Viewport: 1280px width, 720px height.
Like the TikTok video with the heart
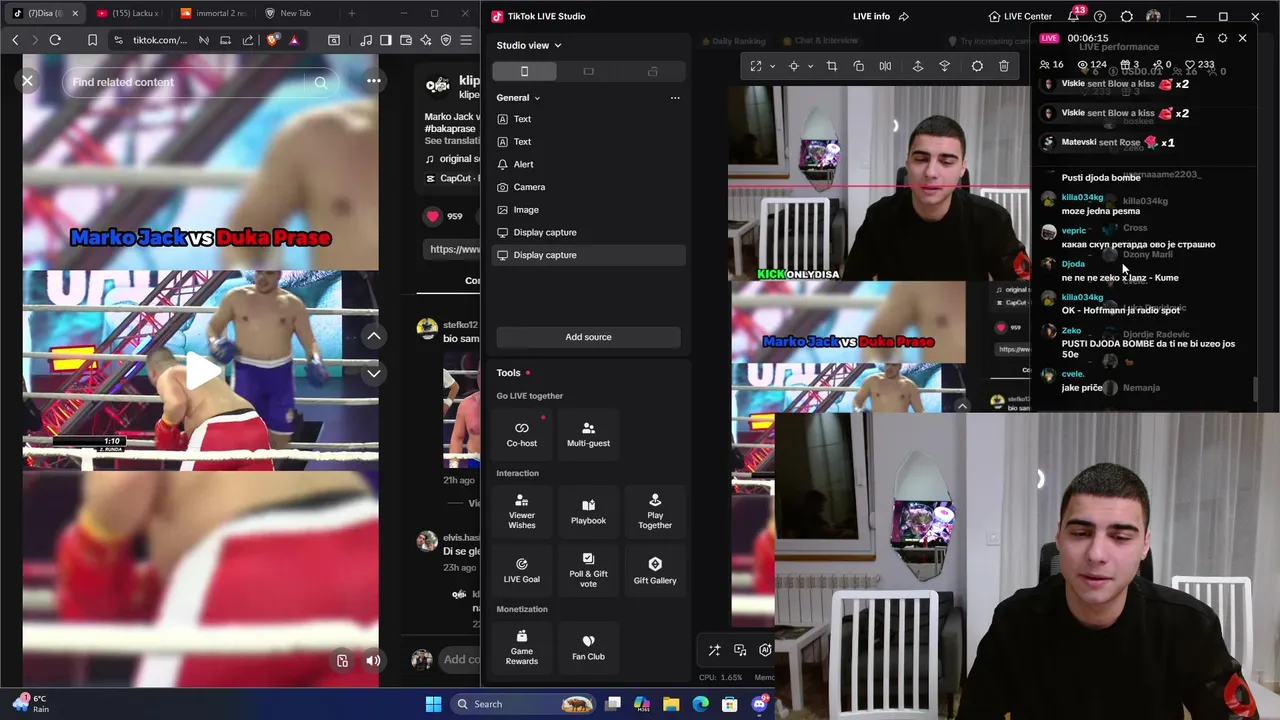(x=432, y=216)
